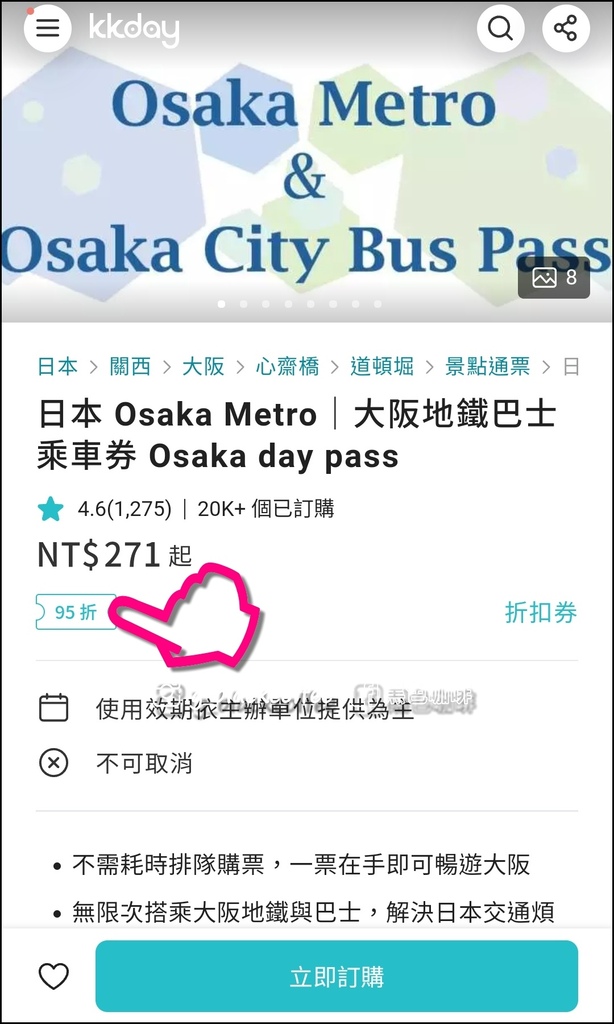
Task: Tap the 95 折 discount tag
Action: (76, 612)
